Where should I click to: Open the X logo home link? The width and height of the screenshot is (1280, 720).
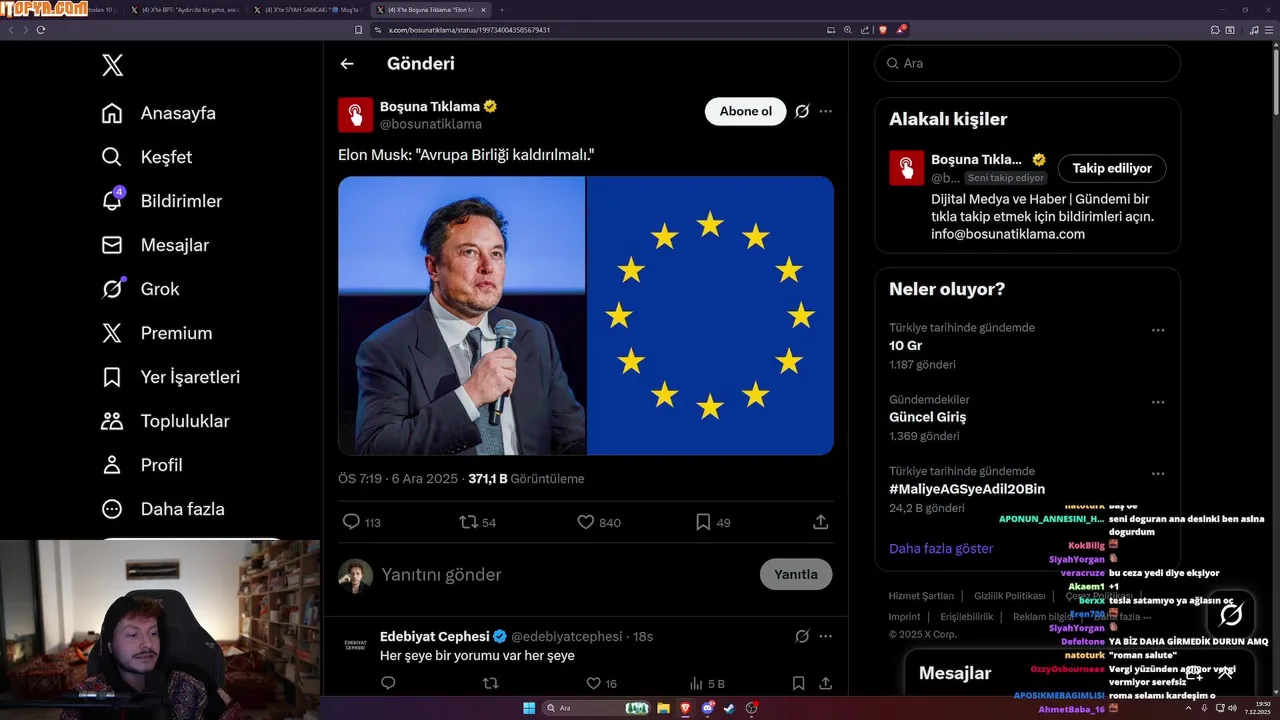112,66
